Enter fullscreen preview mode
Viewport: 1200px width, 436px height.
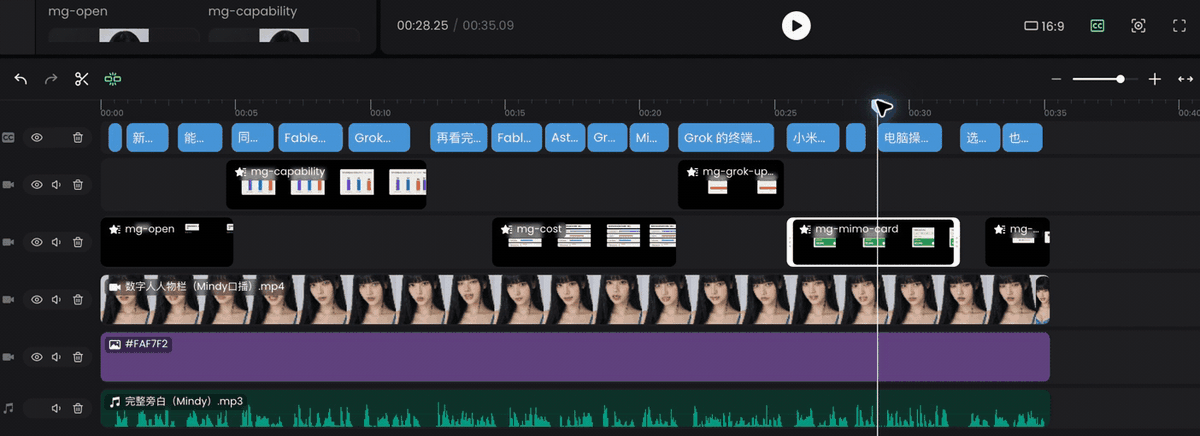[1178, 26]
